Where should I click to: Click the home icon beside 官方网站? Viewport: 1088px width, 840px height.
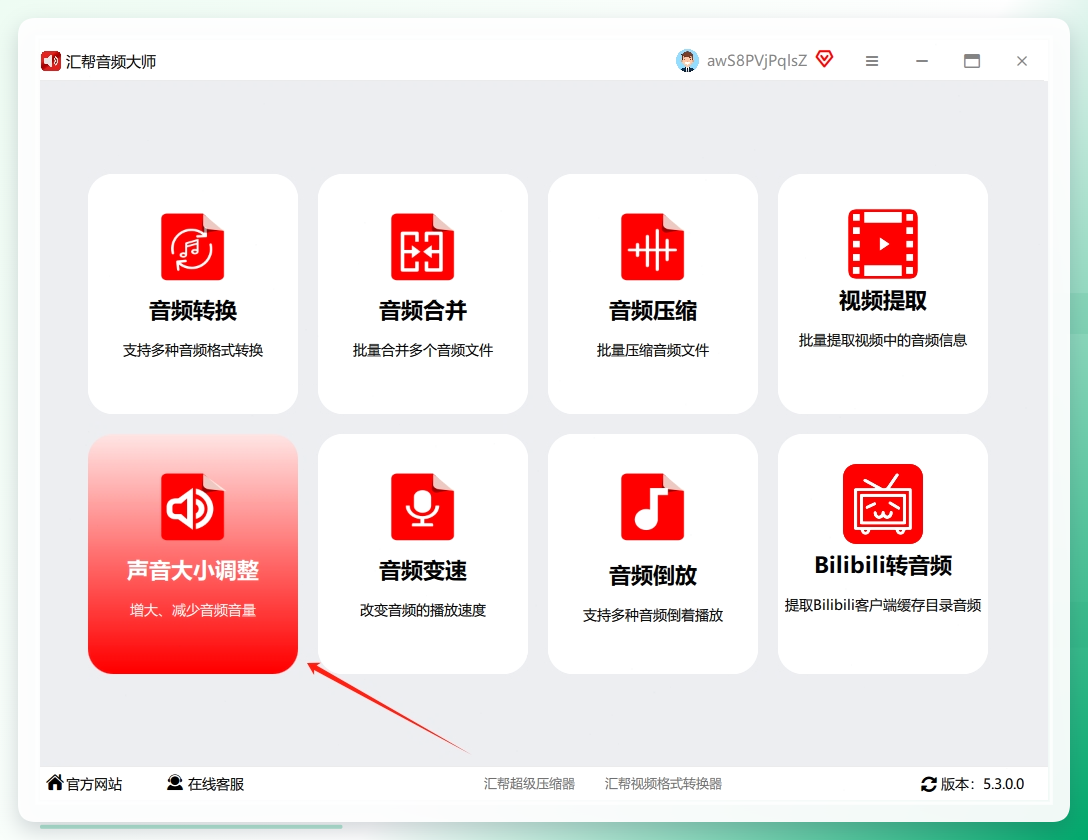pyautogui.click(x=55, y=782)
